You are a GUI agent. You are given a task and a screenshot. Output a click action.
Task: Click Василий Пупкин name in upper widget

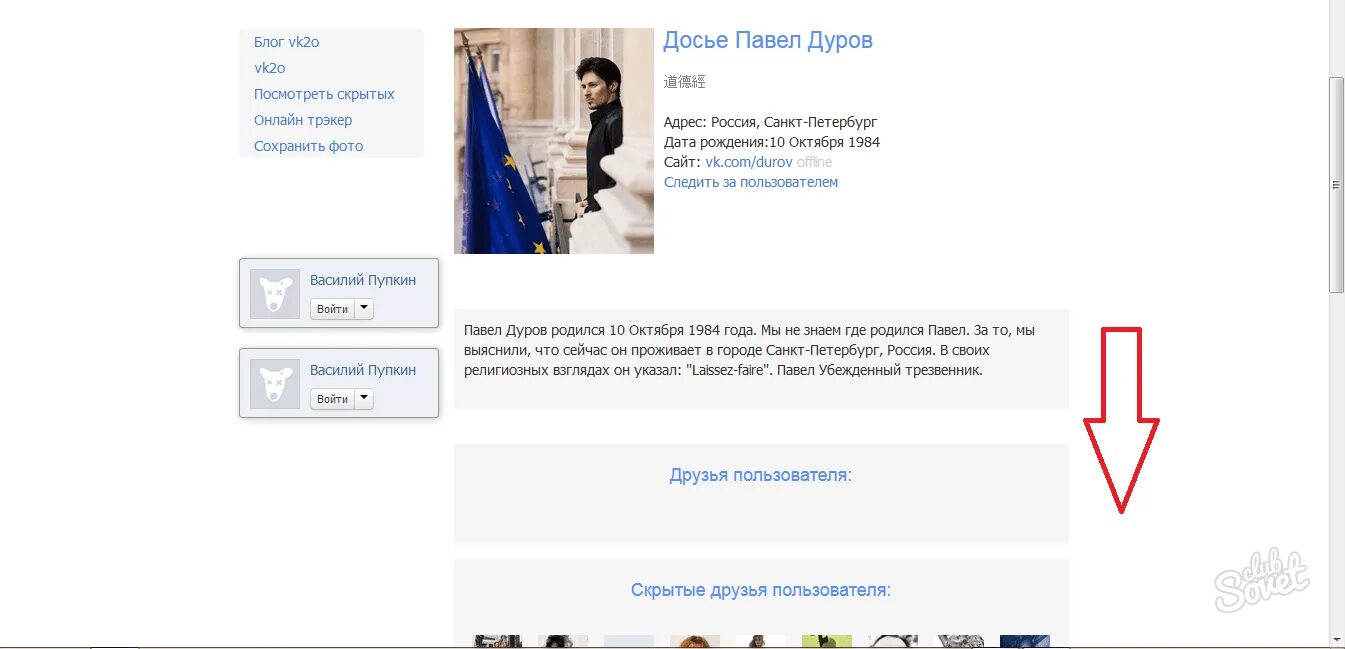[x=363, y=280]
